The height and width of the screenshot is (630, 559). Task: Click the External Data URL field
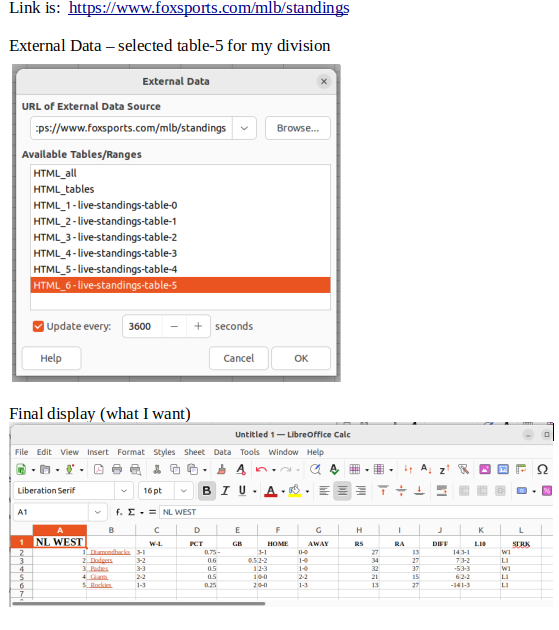click(131, 128)
